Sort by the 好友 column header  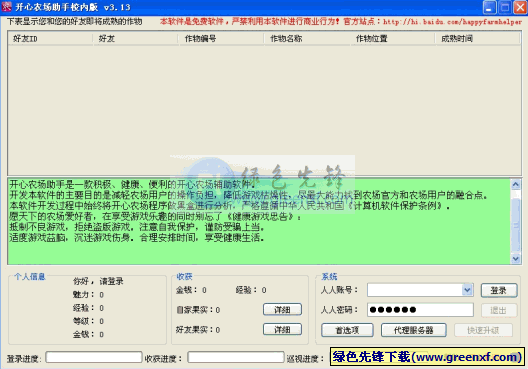point(135,39)
